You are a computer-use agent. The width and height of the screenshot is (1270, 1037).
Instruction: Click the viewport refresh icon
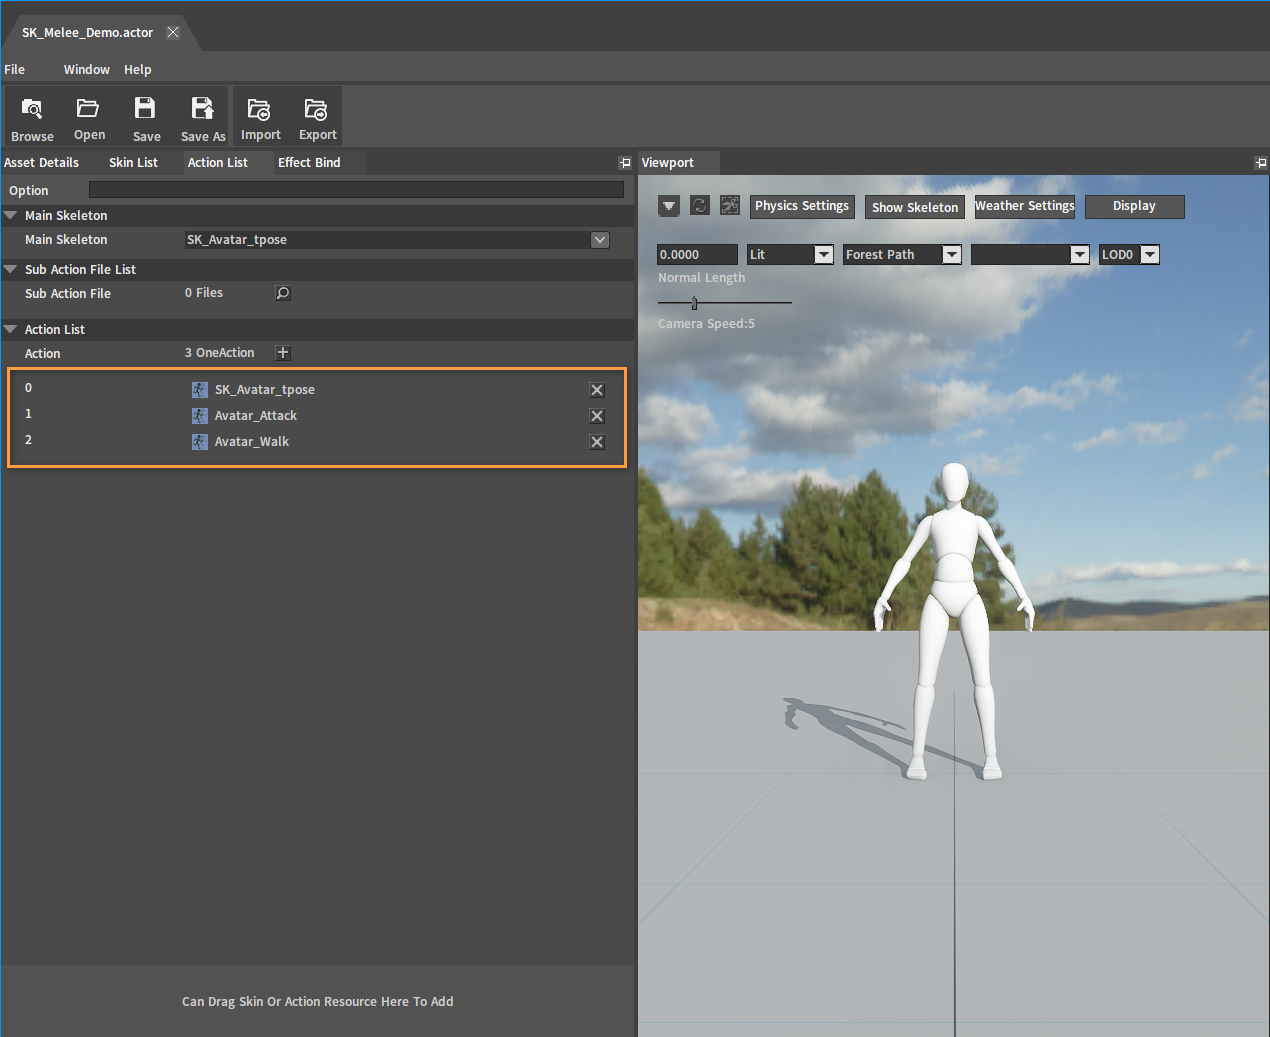(x=700, y=206)
